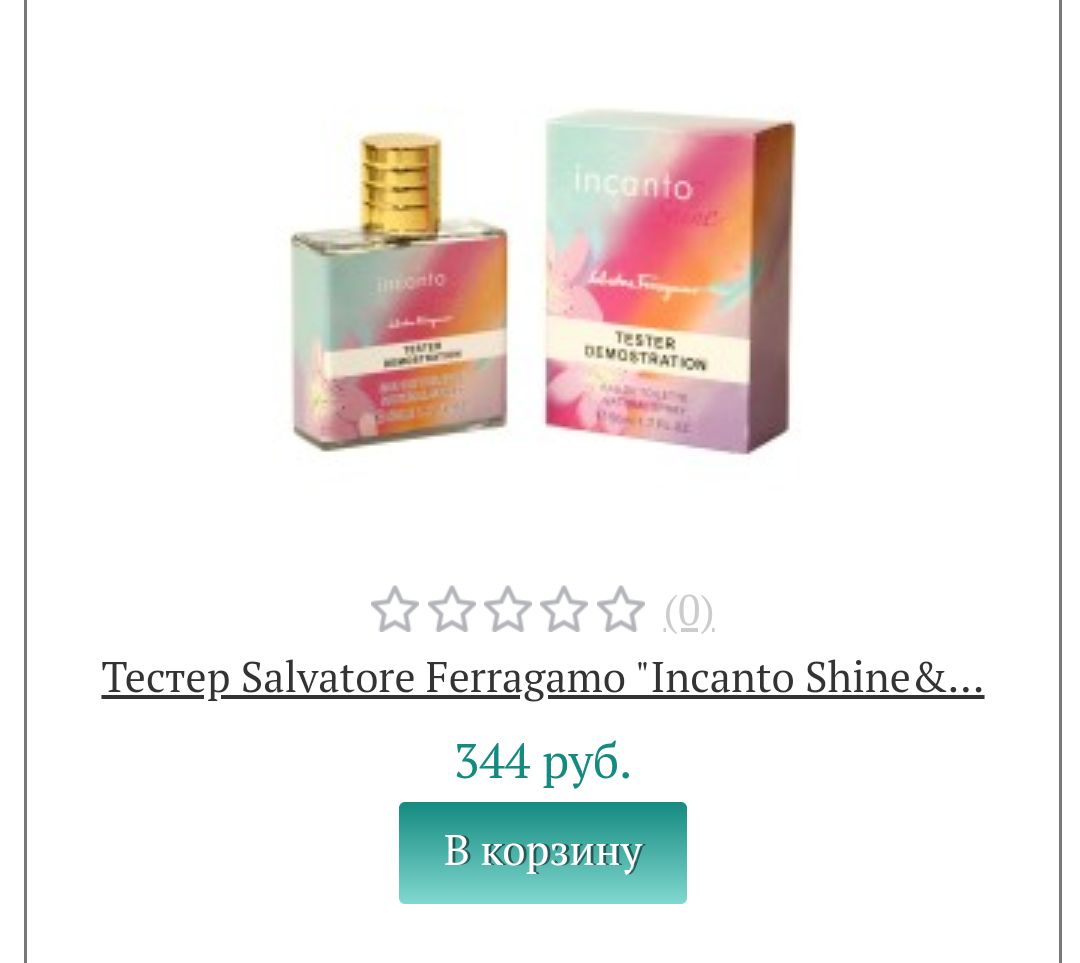This screenshot has width=1080, height=963.
Task: Click the gold cap of the bottle
Action: pos(401,185)
